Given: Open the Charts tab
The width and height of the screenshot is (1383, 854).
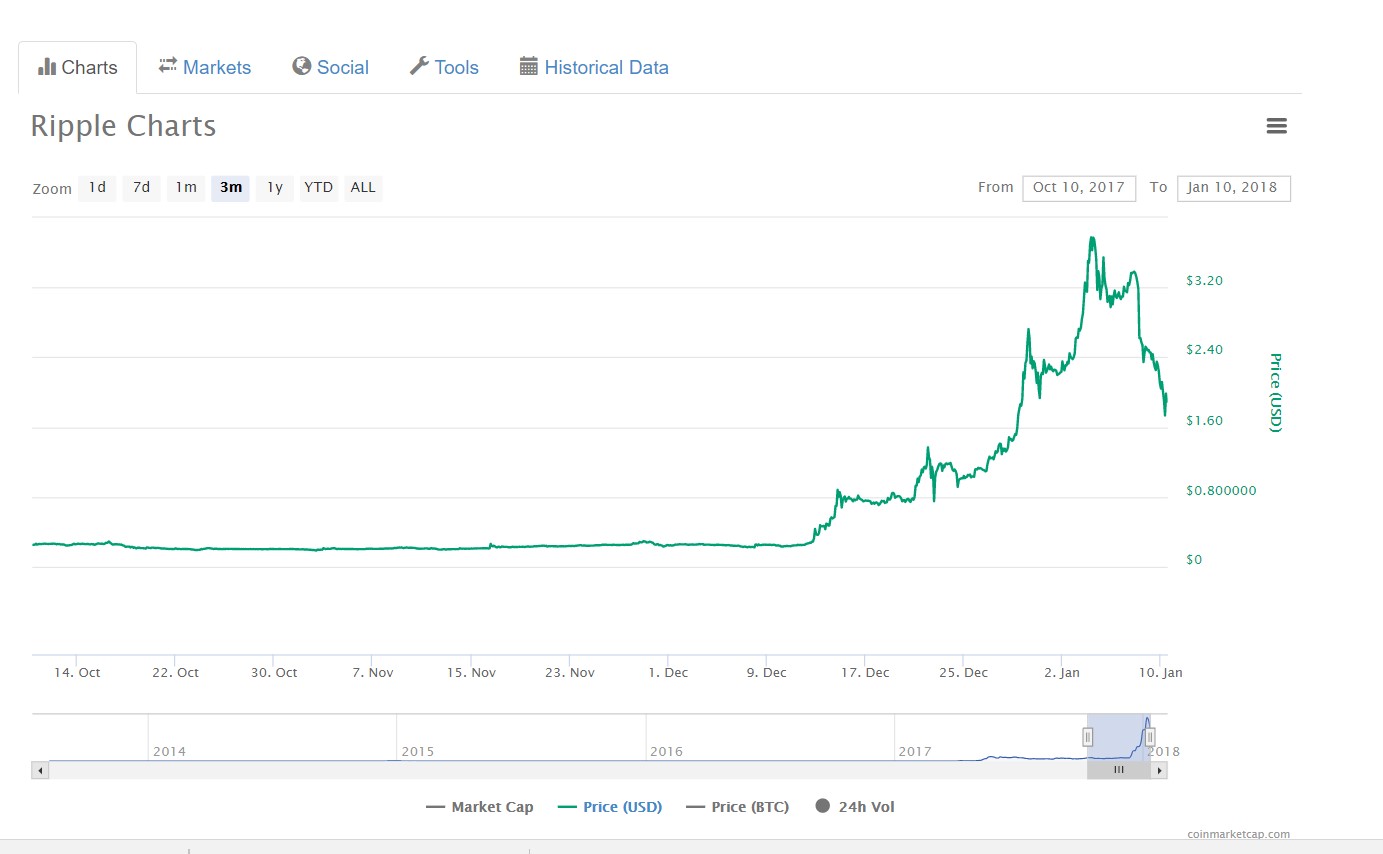Looking at the screenshot, I should coord(78,68).
